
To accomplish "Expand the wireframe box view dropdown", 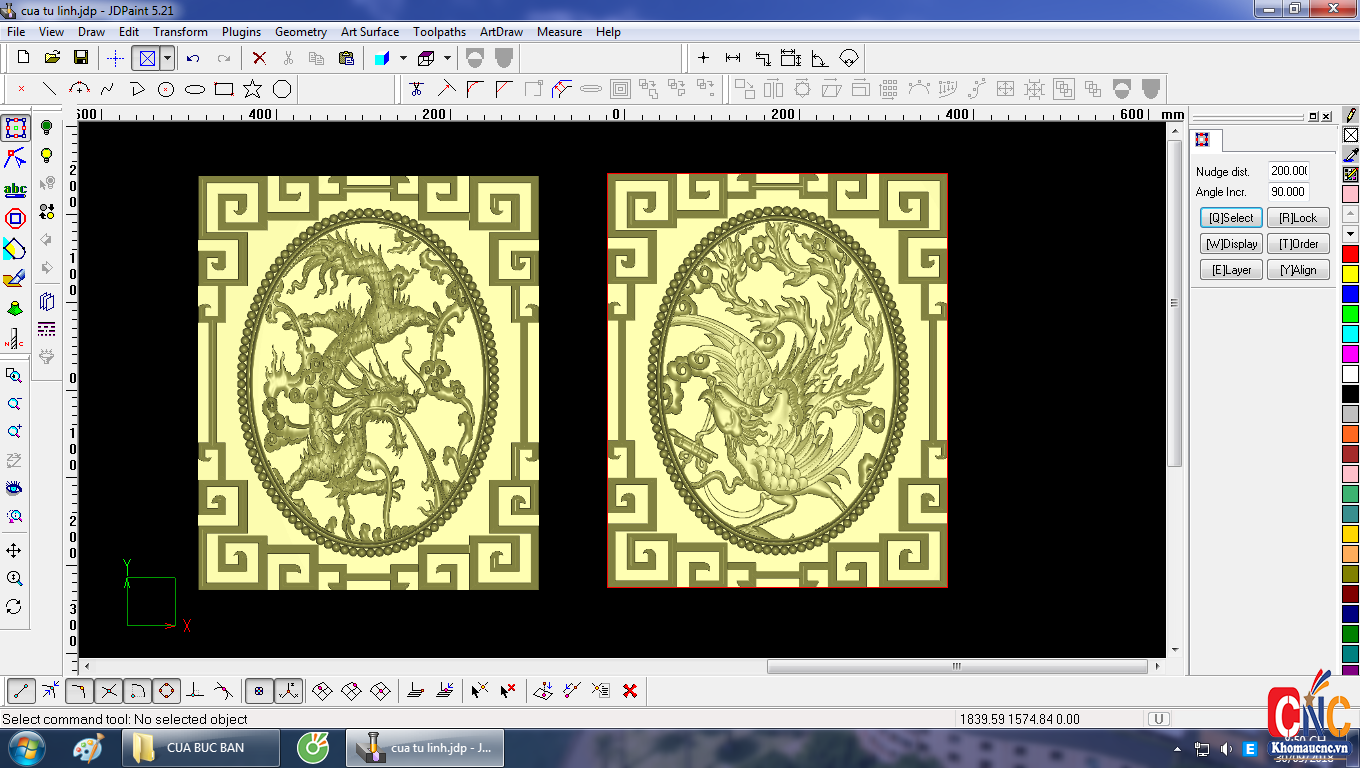I will pyautogui.click(x=447, y=58).
